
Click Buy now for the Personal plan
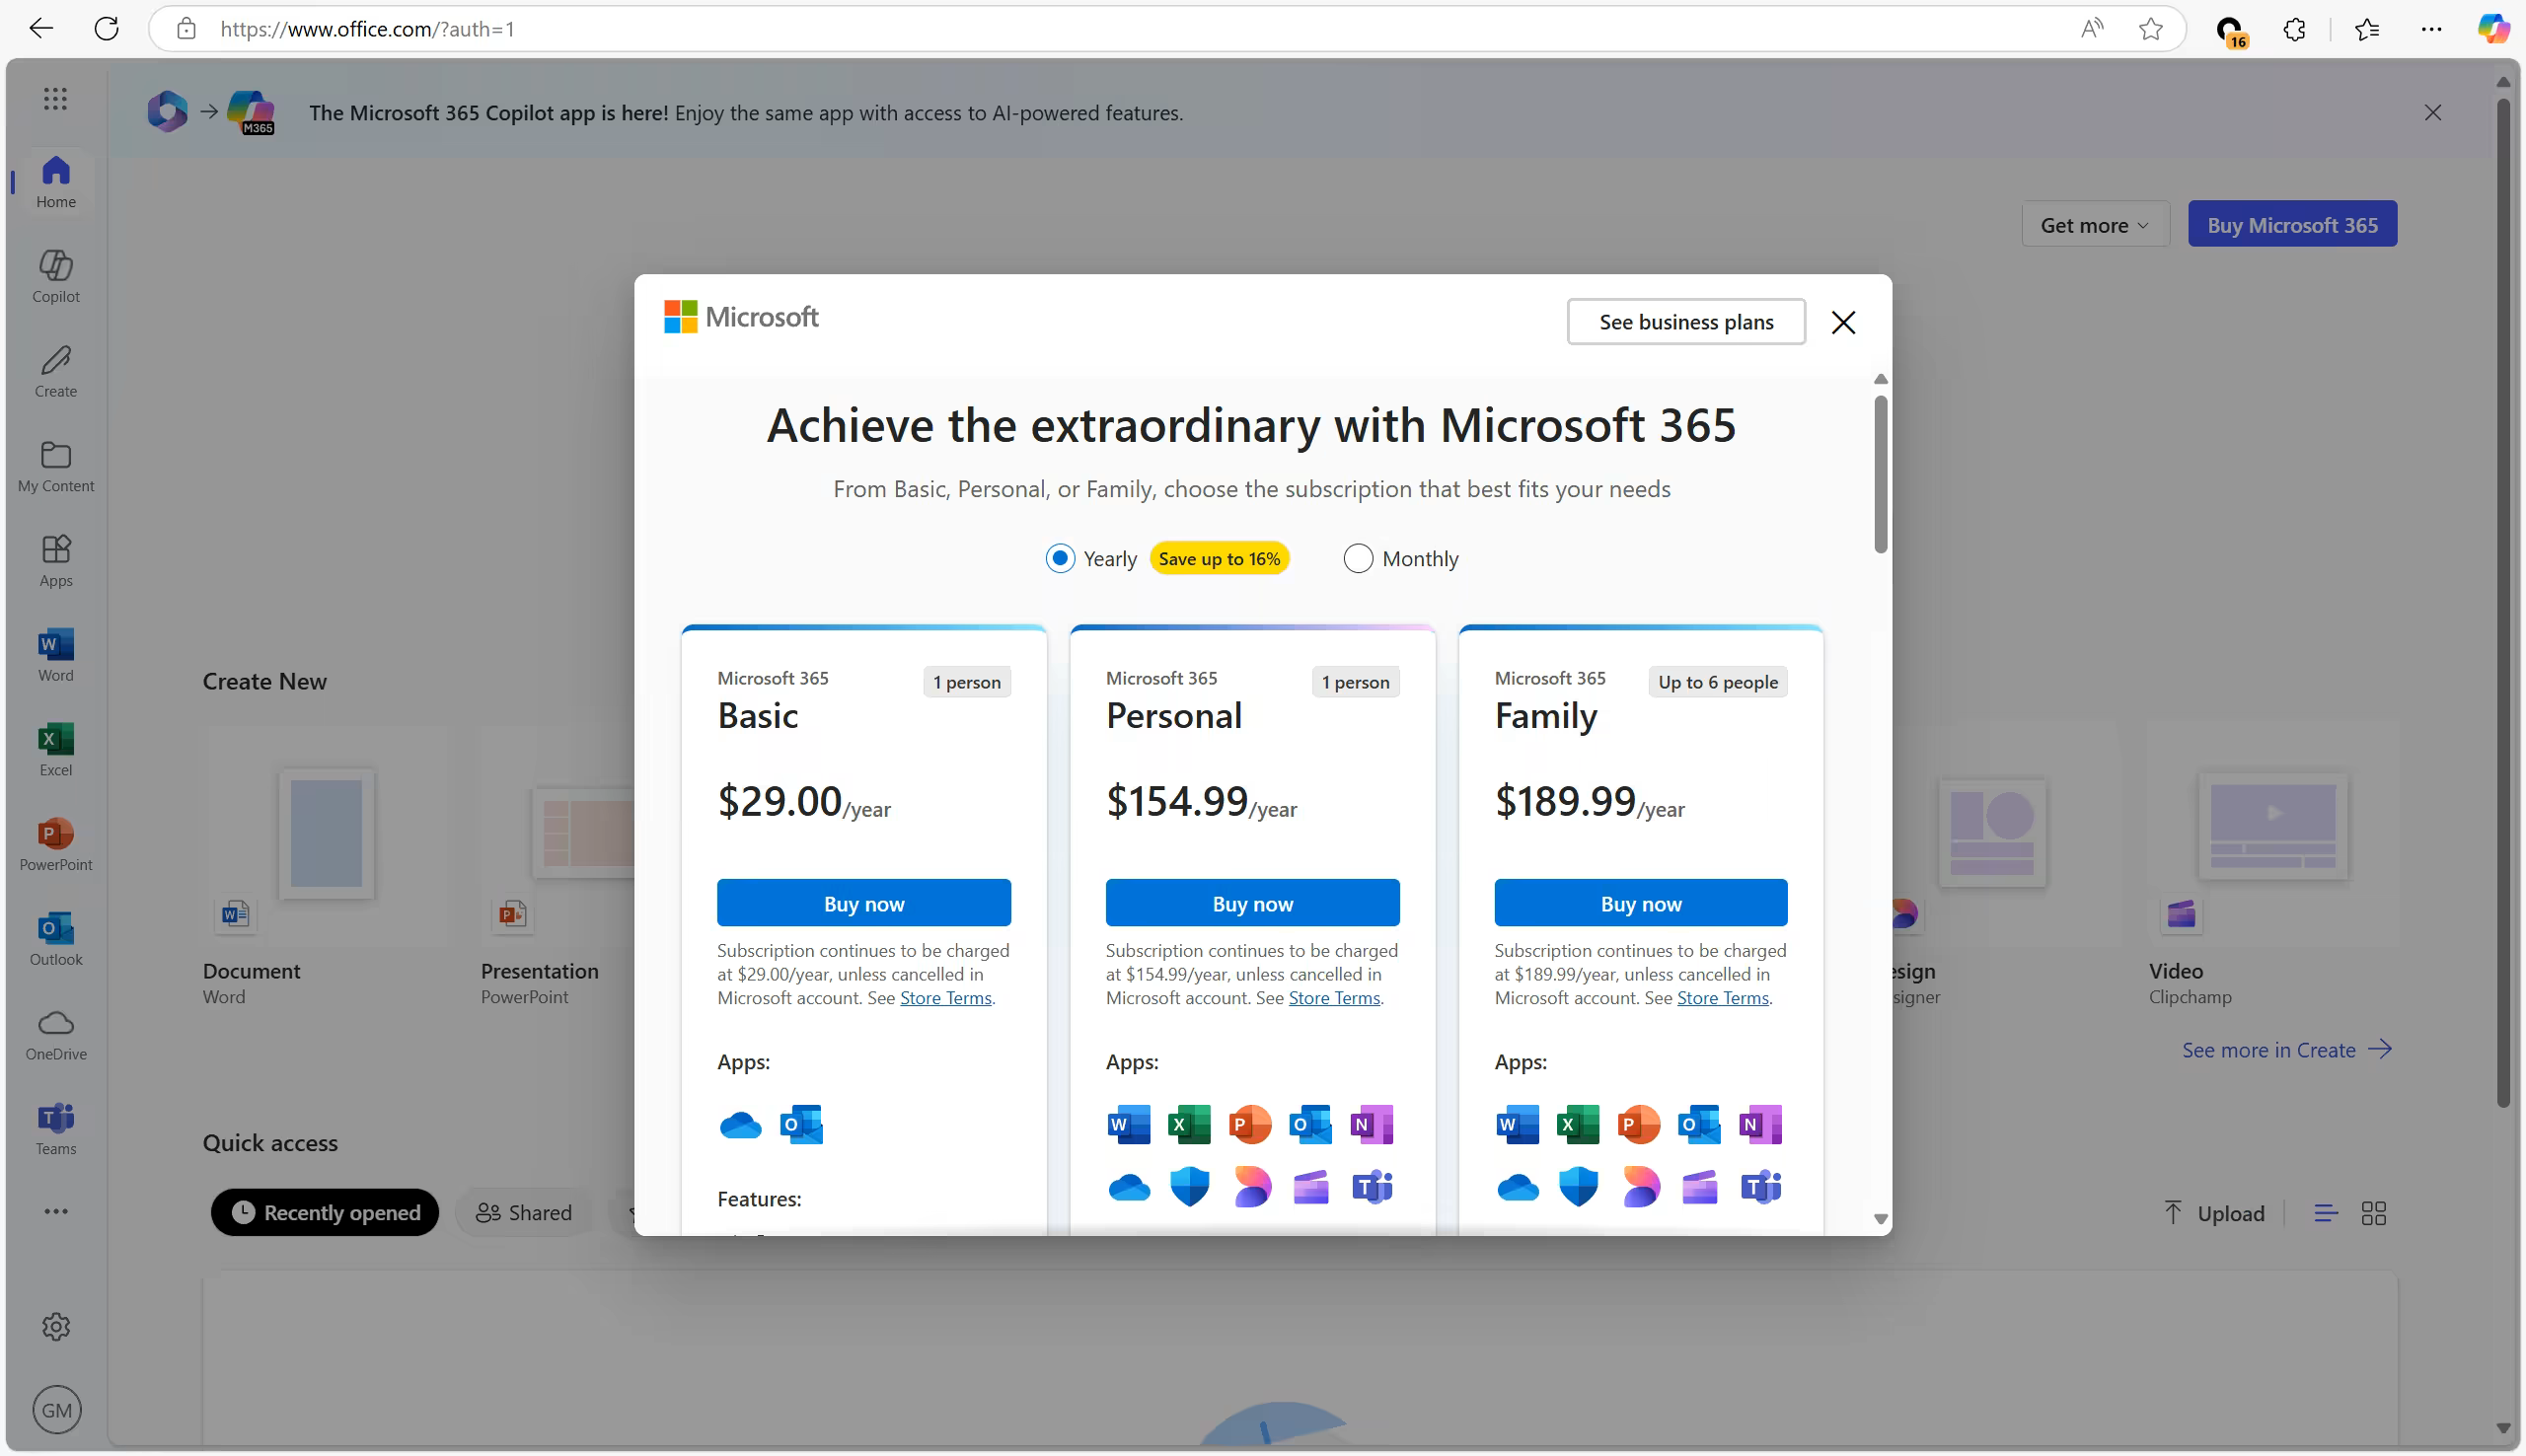point(1252,903)
